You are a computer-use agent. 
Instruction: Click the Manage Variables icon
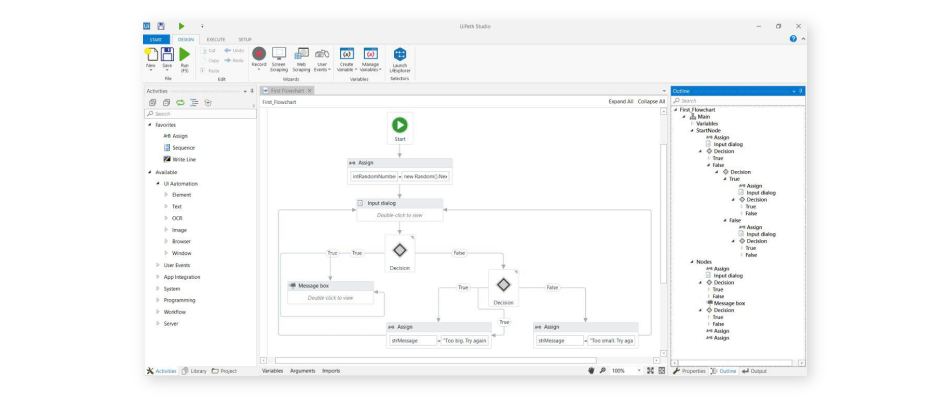[x=370, y=53]
